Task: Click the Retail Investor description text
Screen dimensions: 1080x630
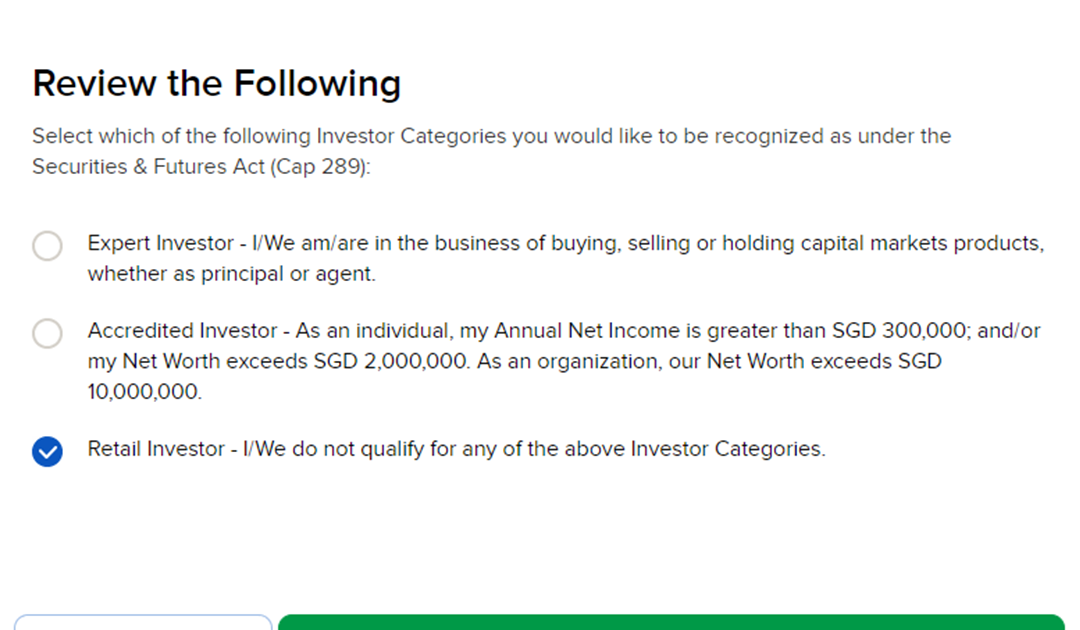Action: point(456,449)
